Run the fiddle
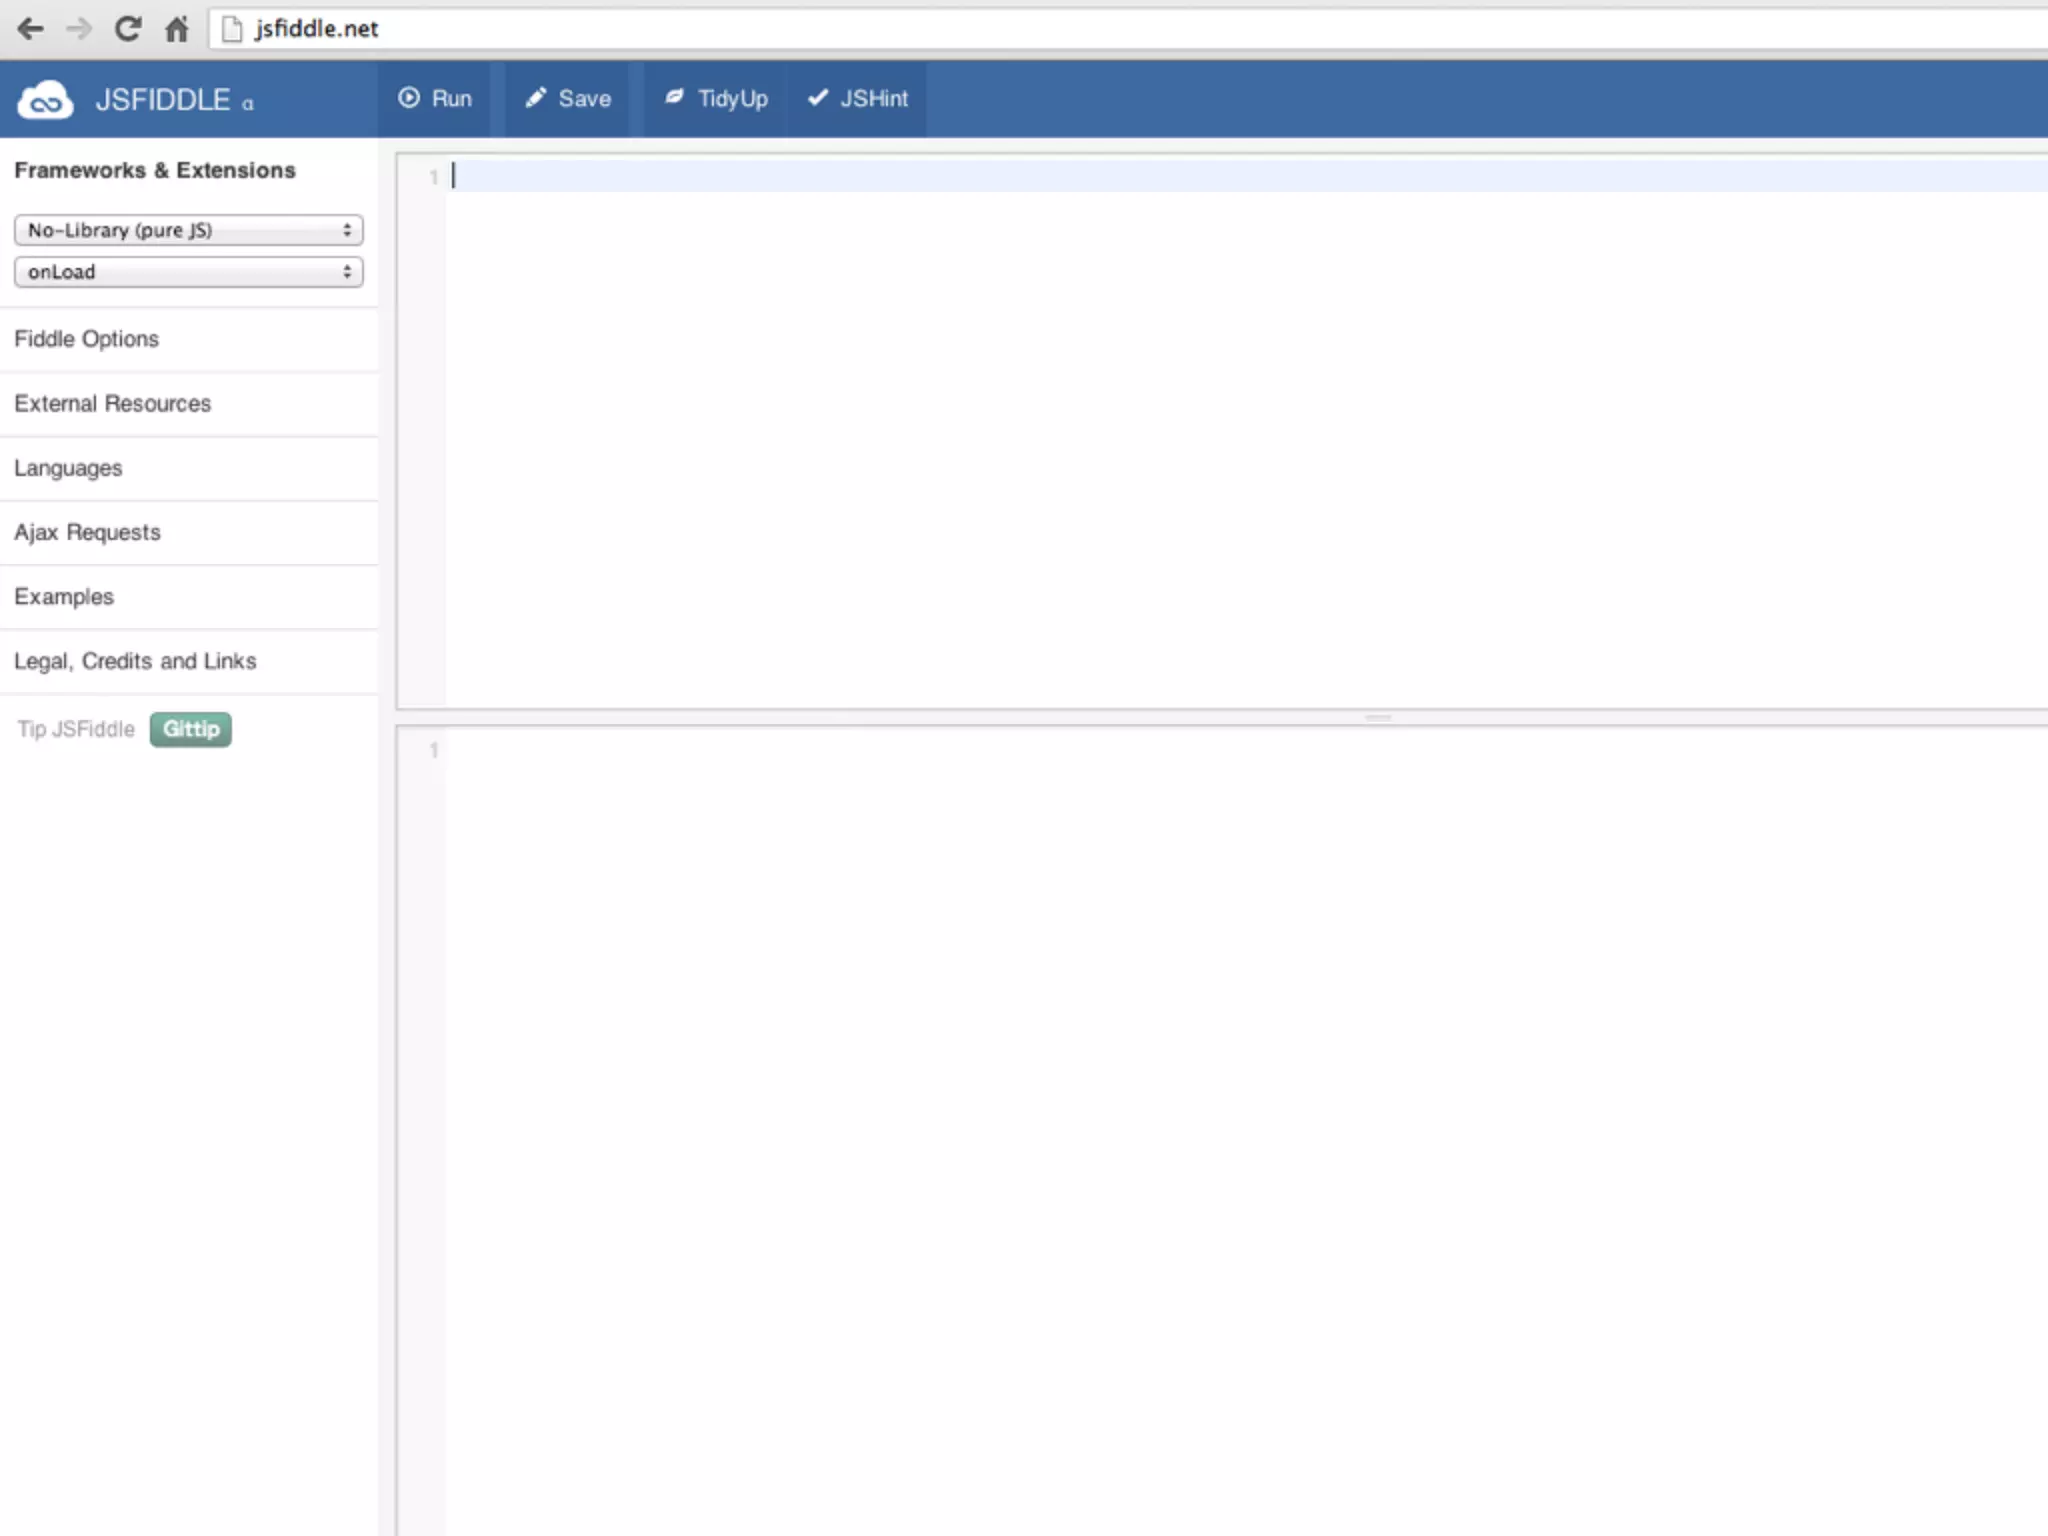Screen dimensions: 2048x1536 (x=435, y=98)
